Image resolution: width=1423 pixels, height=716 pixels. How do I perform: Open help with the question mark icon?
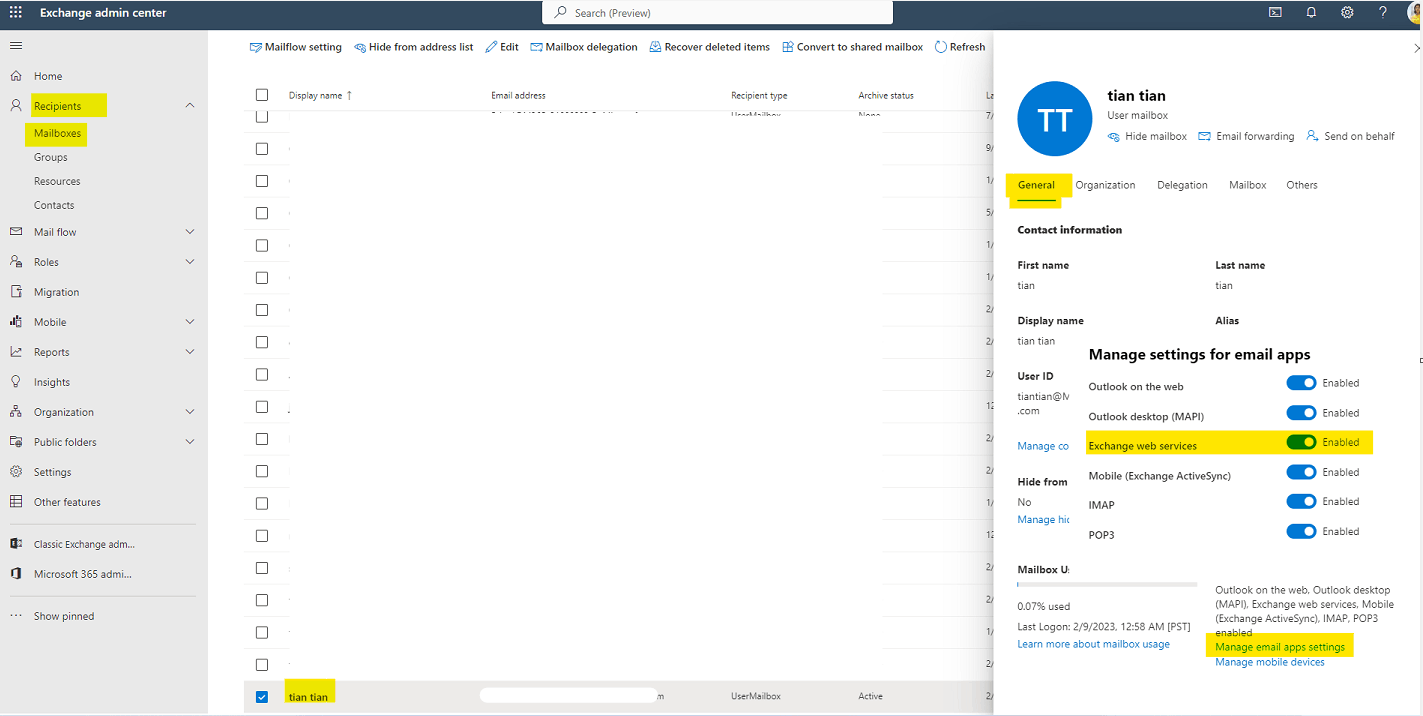click(1383, 13)
